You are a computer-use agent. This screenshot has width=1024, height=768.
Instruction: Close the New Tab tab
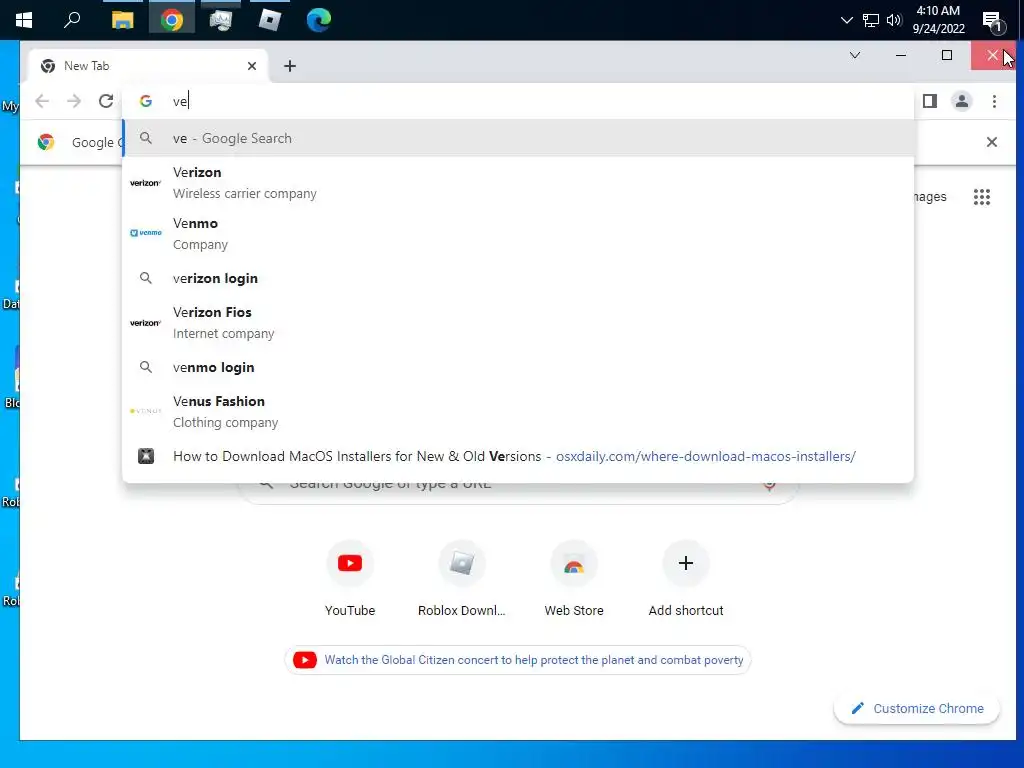tap(252, 66)
